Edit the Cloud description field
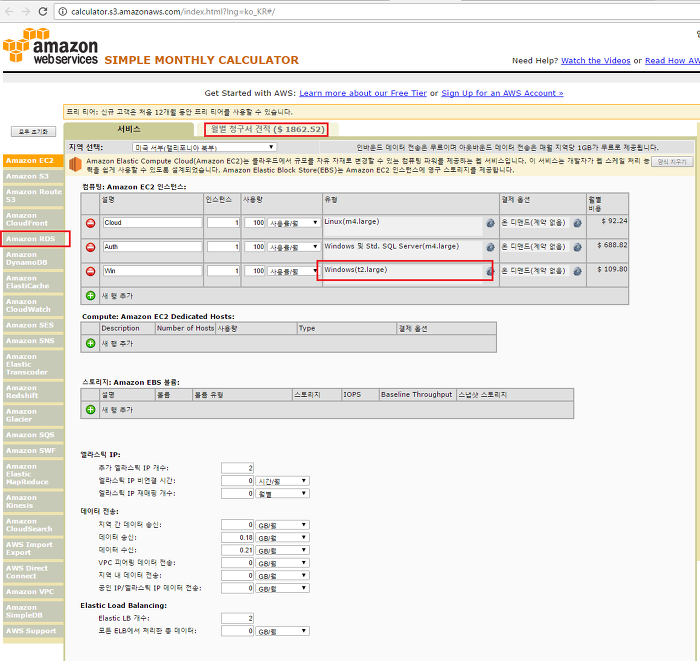 tap(152, 223)
